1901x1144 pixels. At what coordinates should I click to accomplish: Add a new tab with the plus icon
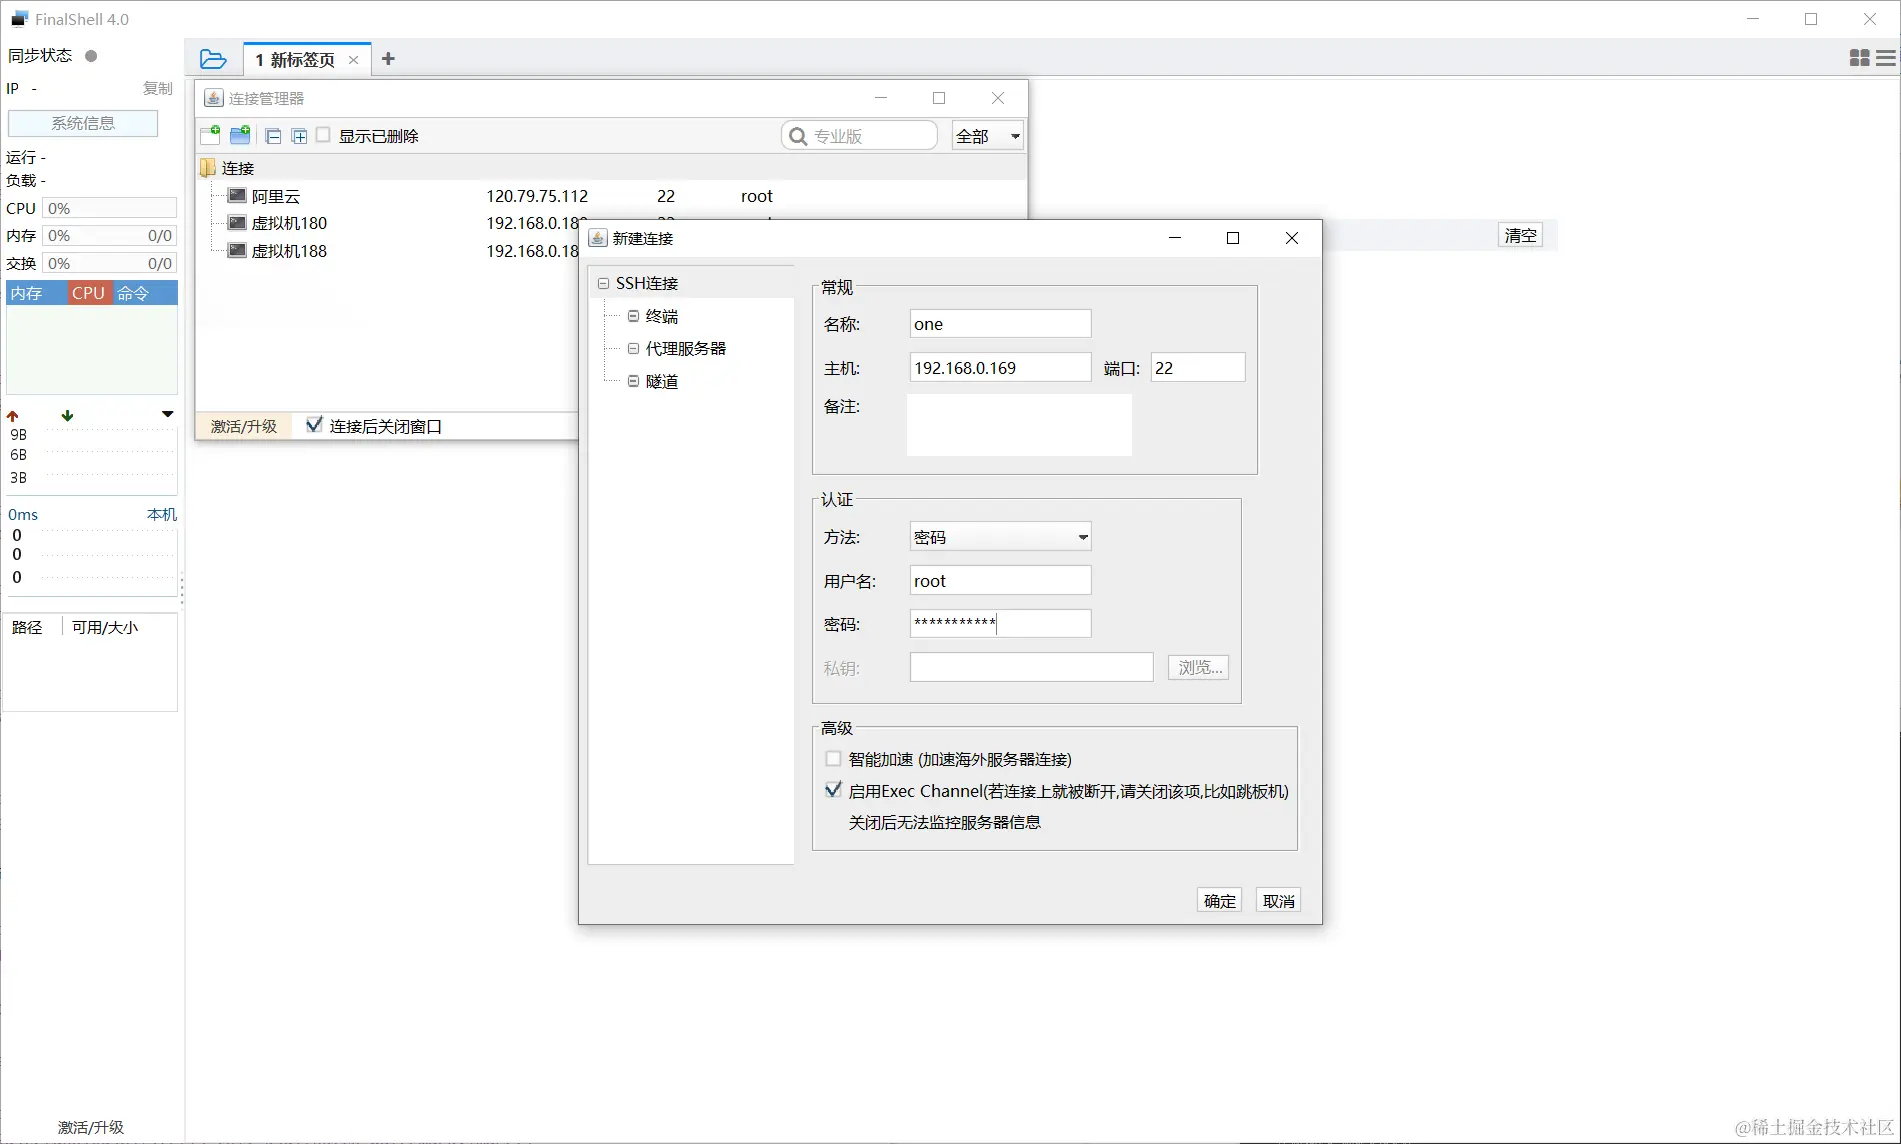(388, 59)
